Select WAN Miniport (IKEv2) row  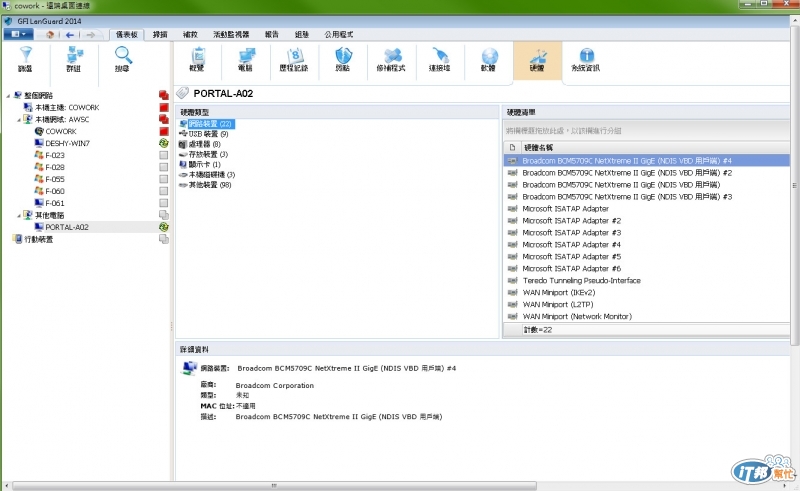click(x=646, y=292)
